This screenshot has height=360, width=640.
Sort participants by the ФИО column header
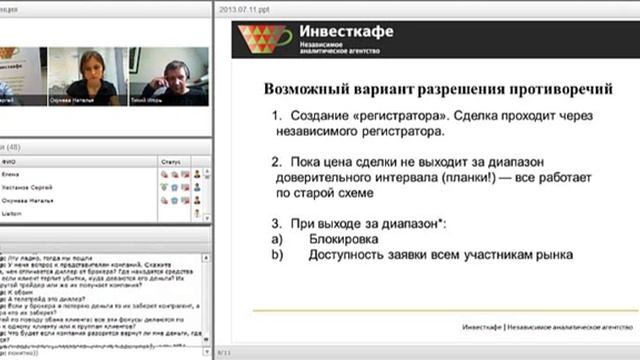coord(78,162)
